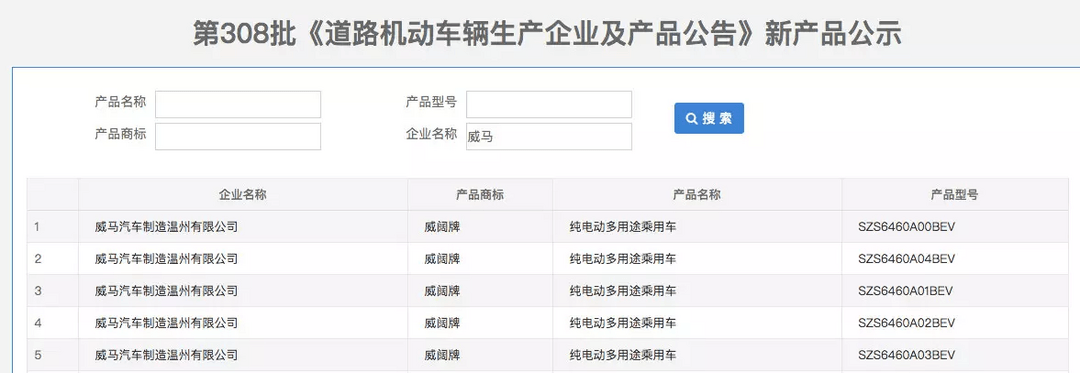Click row number 5 cell
This screenshot has width=1080, height=373.
click(53, 355)
